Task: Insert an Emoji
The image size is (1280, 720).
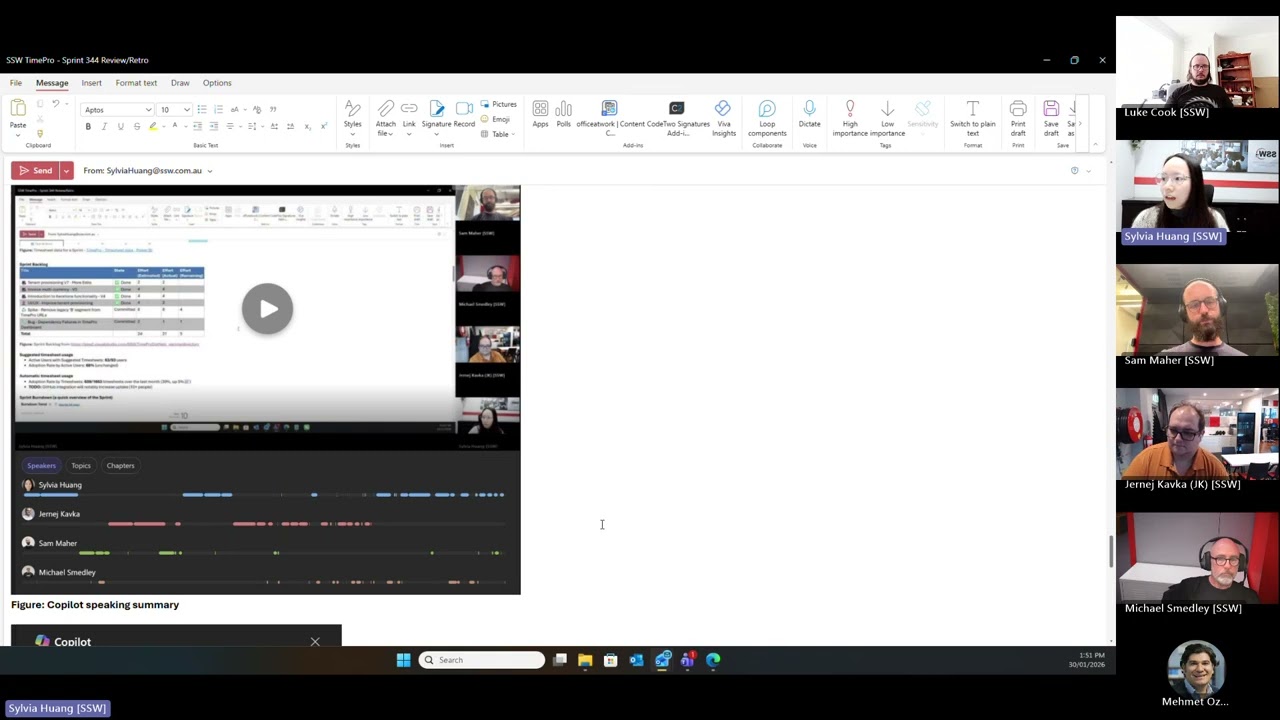Action: [495, 119]
